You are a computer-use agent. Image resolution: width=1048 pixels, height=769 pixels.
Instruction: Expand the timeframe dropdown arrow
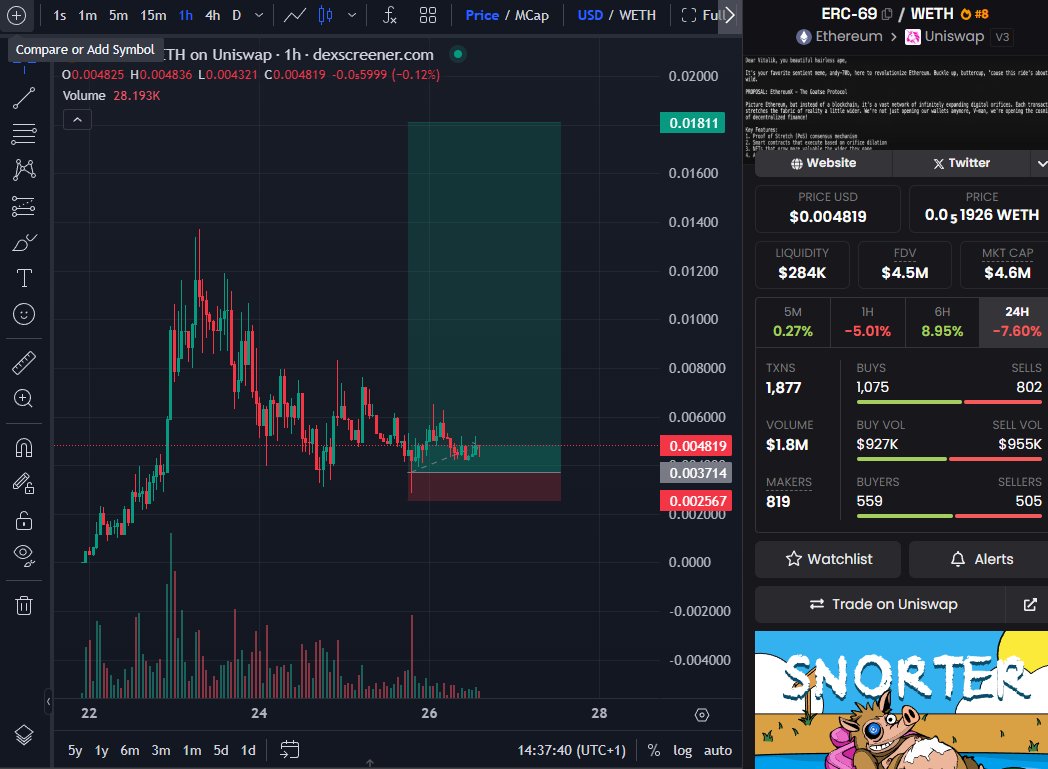(x=259, y=15)
